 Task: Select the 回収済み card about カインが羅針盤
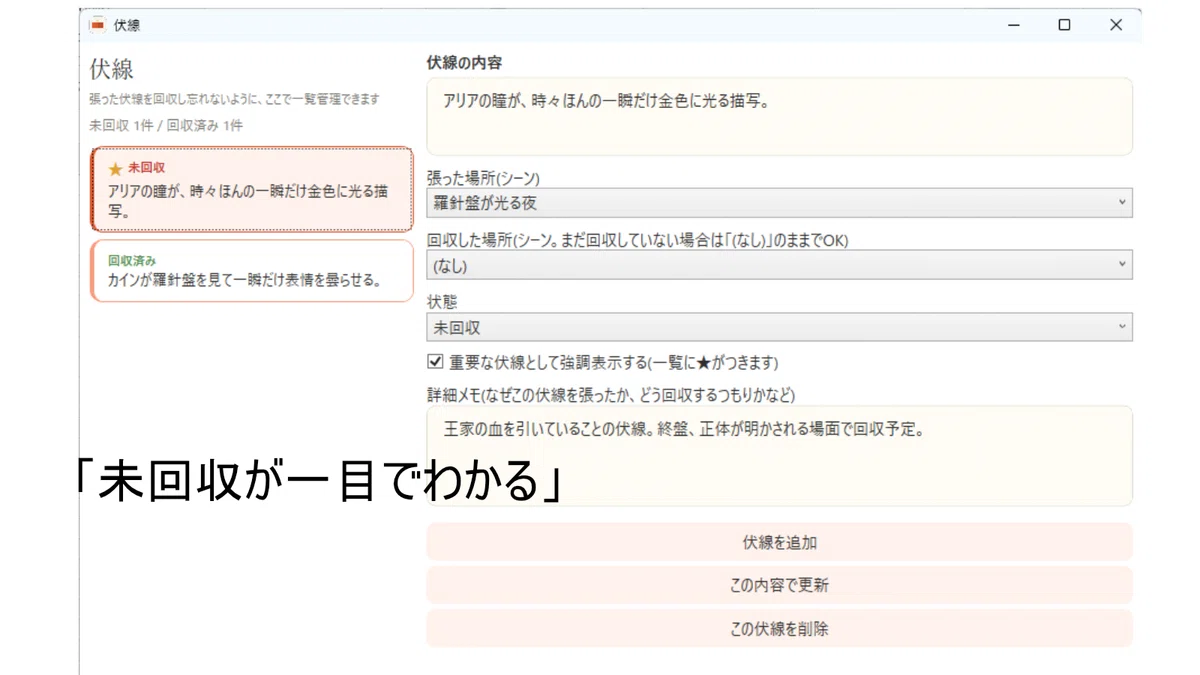coord(251,271)
